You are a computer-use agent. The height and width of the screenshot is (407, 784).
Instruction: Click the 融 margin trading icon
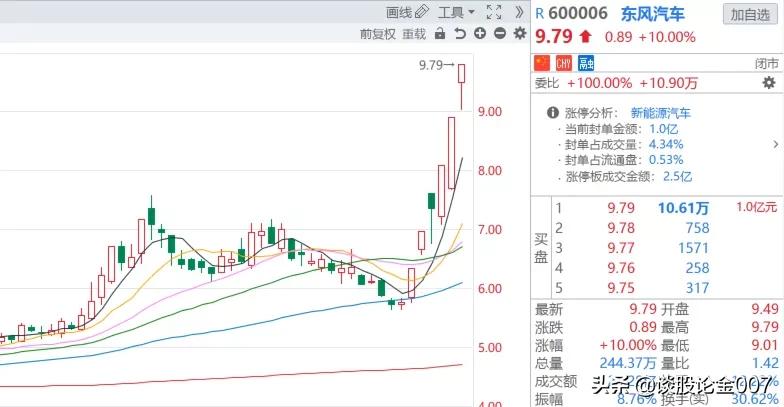586,63
